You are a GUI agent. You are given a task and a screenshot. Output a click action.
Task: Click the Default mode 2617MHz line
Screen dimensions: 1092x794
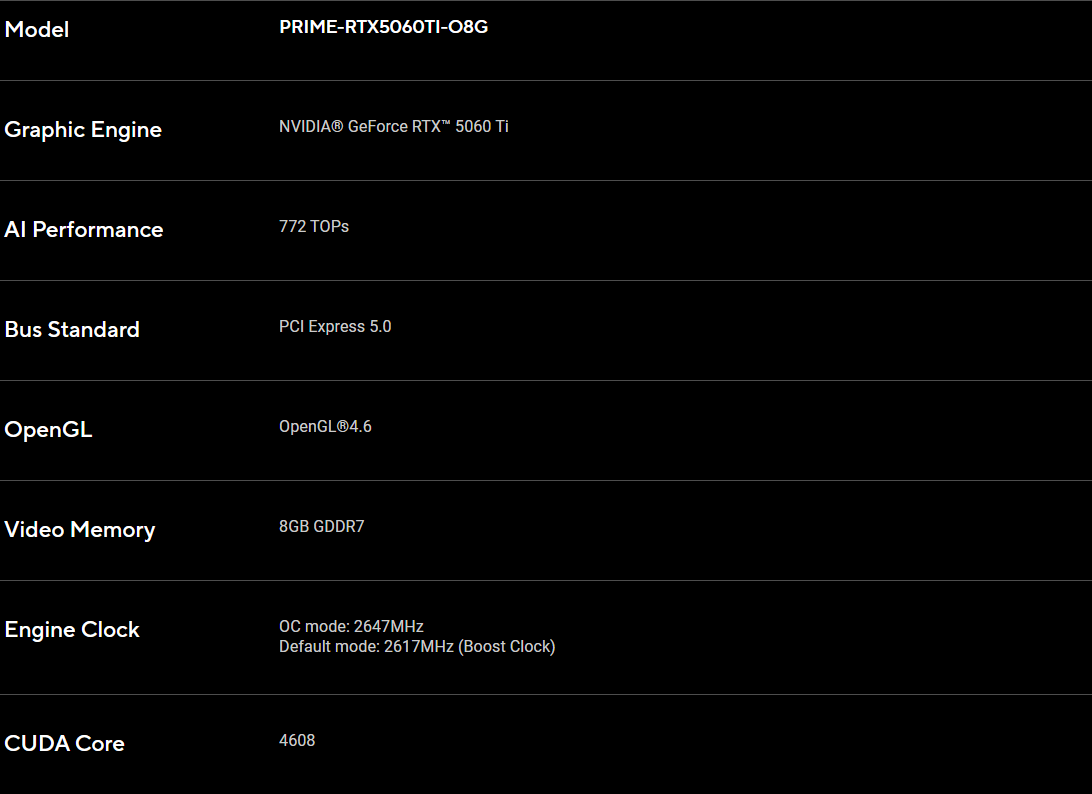click(416, 647)
